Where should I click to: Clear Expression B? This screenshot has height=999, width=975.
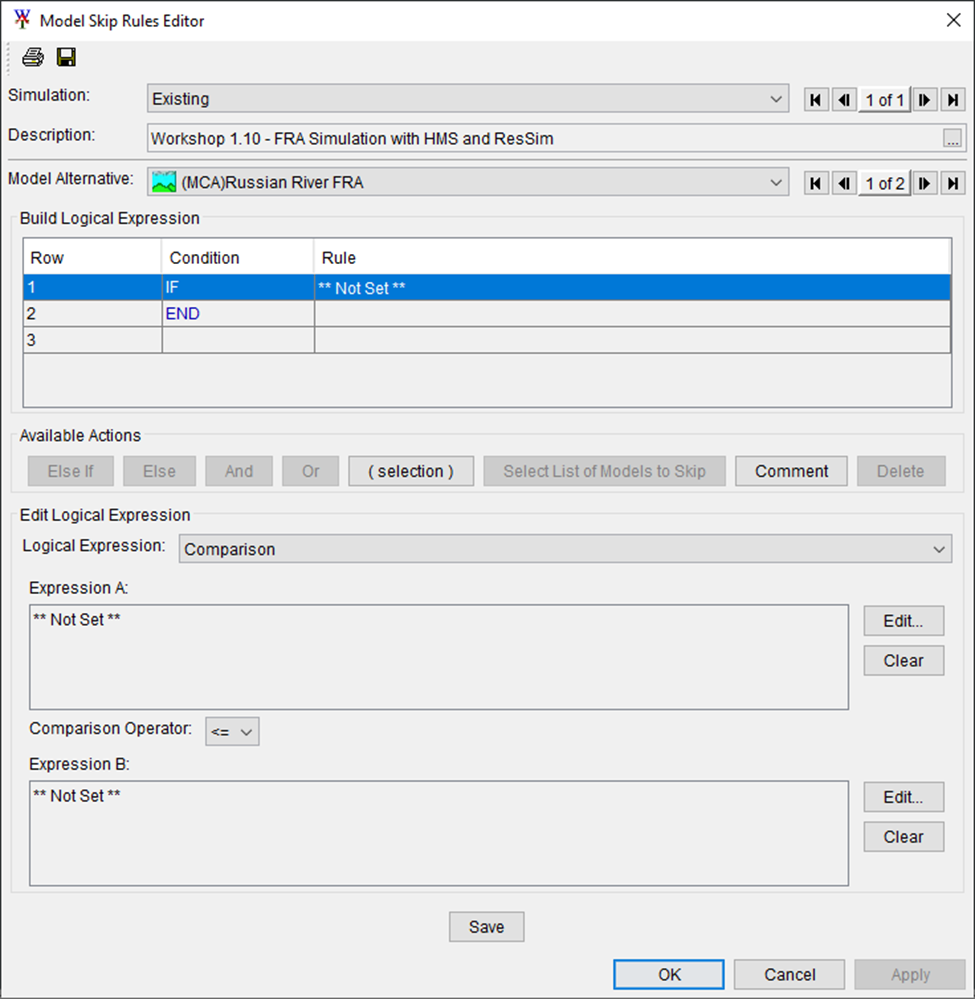(x=903, y=837)
